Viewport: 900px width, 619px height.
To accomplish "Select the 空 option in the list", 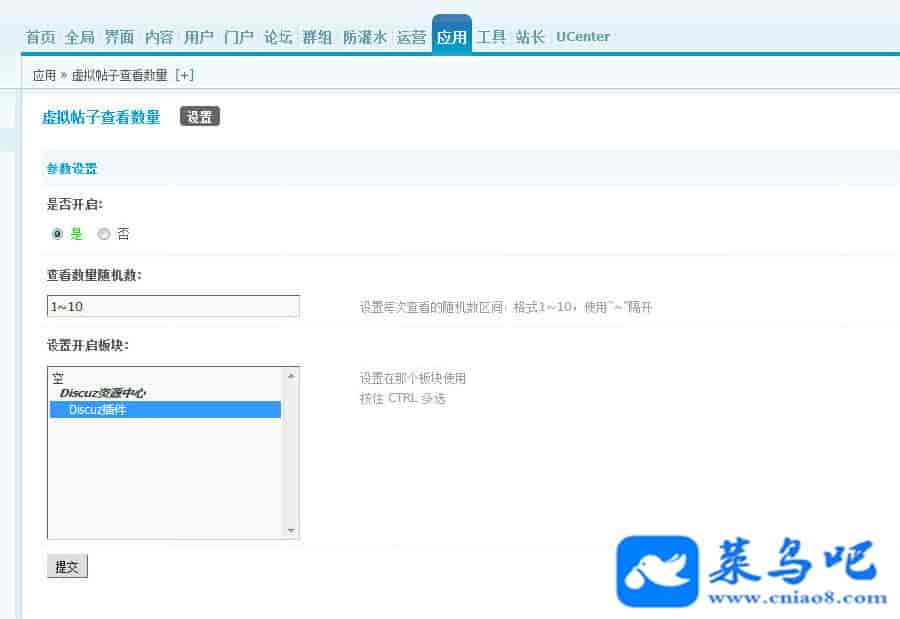I will point(58,379).
